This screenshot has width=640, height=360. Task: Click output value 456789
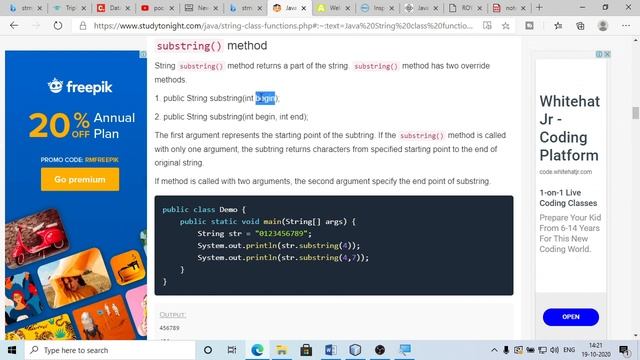click(x=169, y=328)
